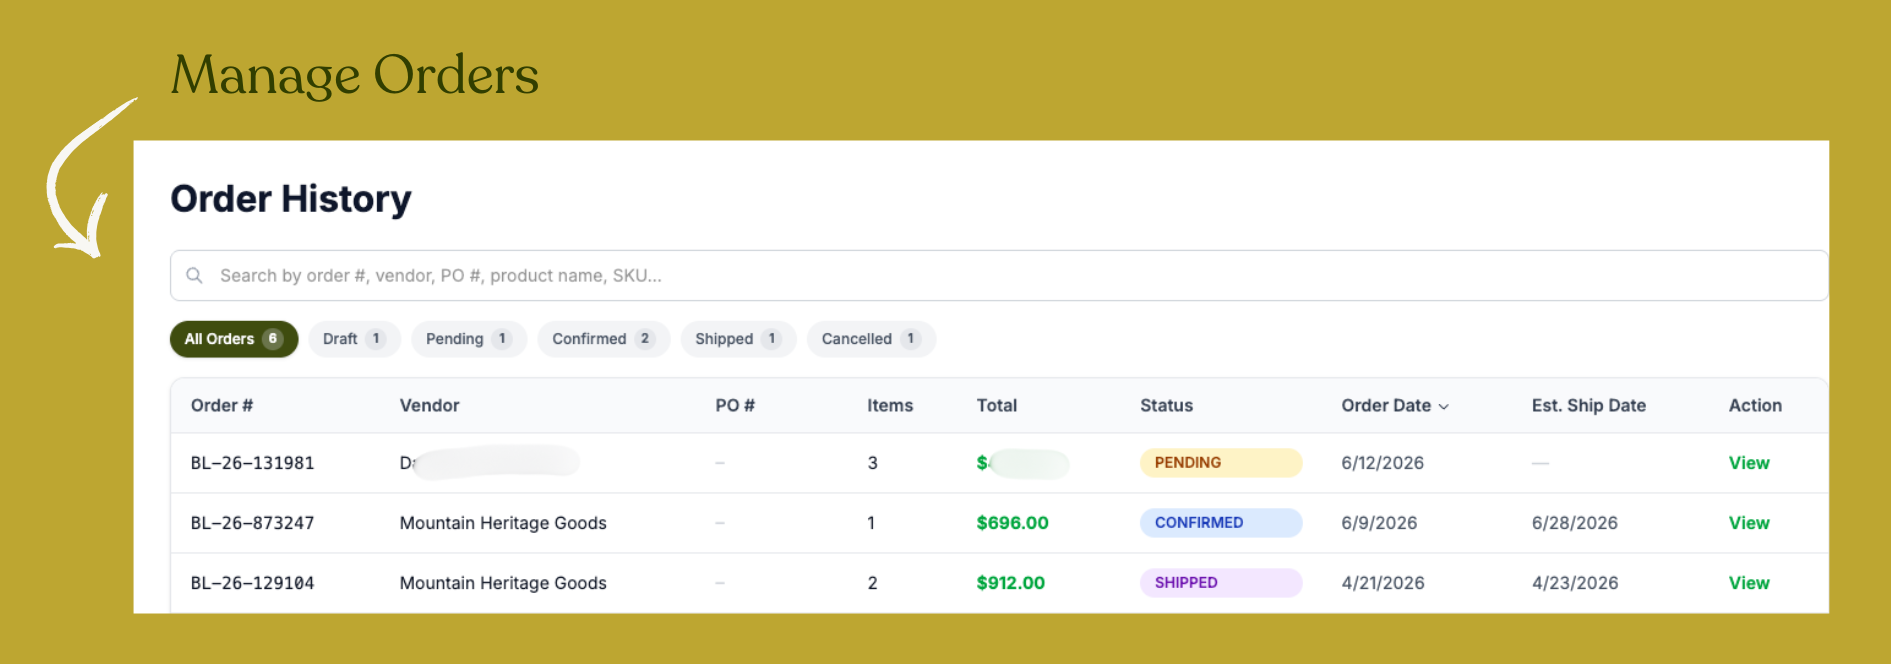The image size is (1891, 664).
Task: Click the $696.00 total
Action: (1012, 523)
